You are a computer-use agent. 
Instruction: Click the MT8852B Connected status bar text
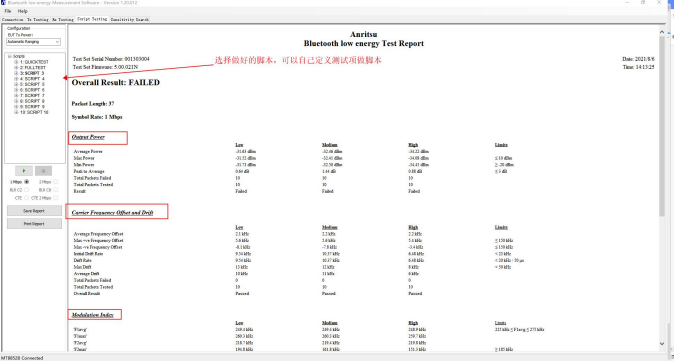click(x=22, y=358)
